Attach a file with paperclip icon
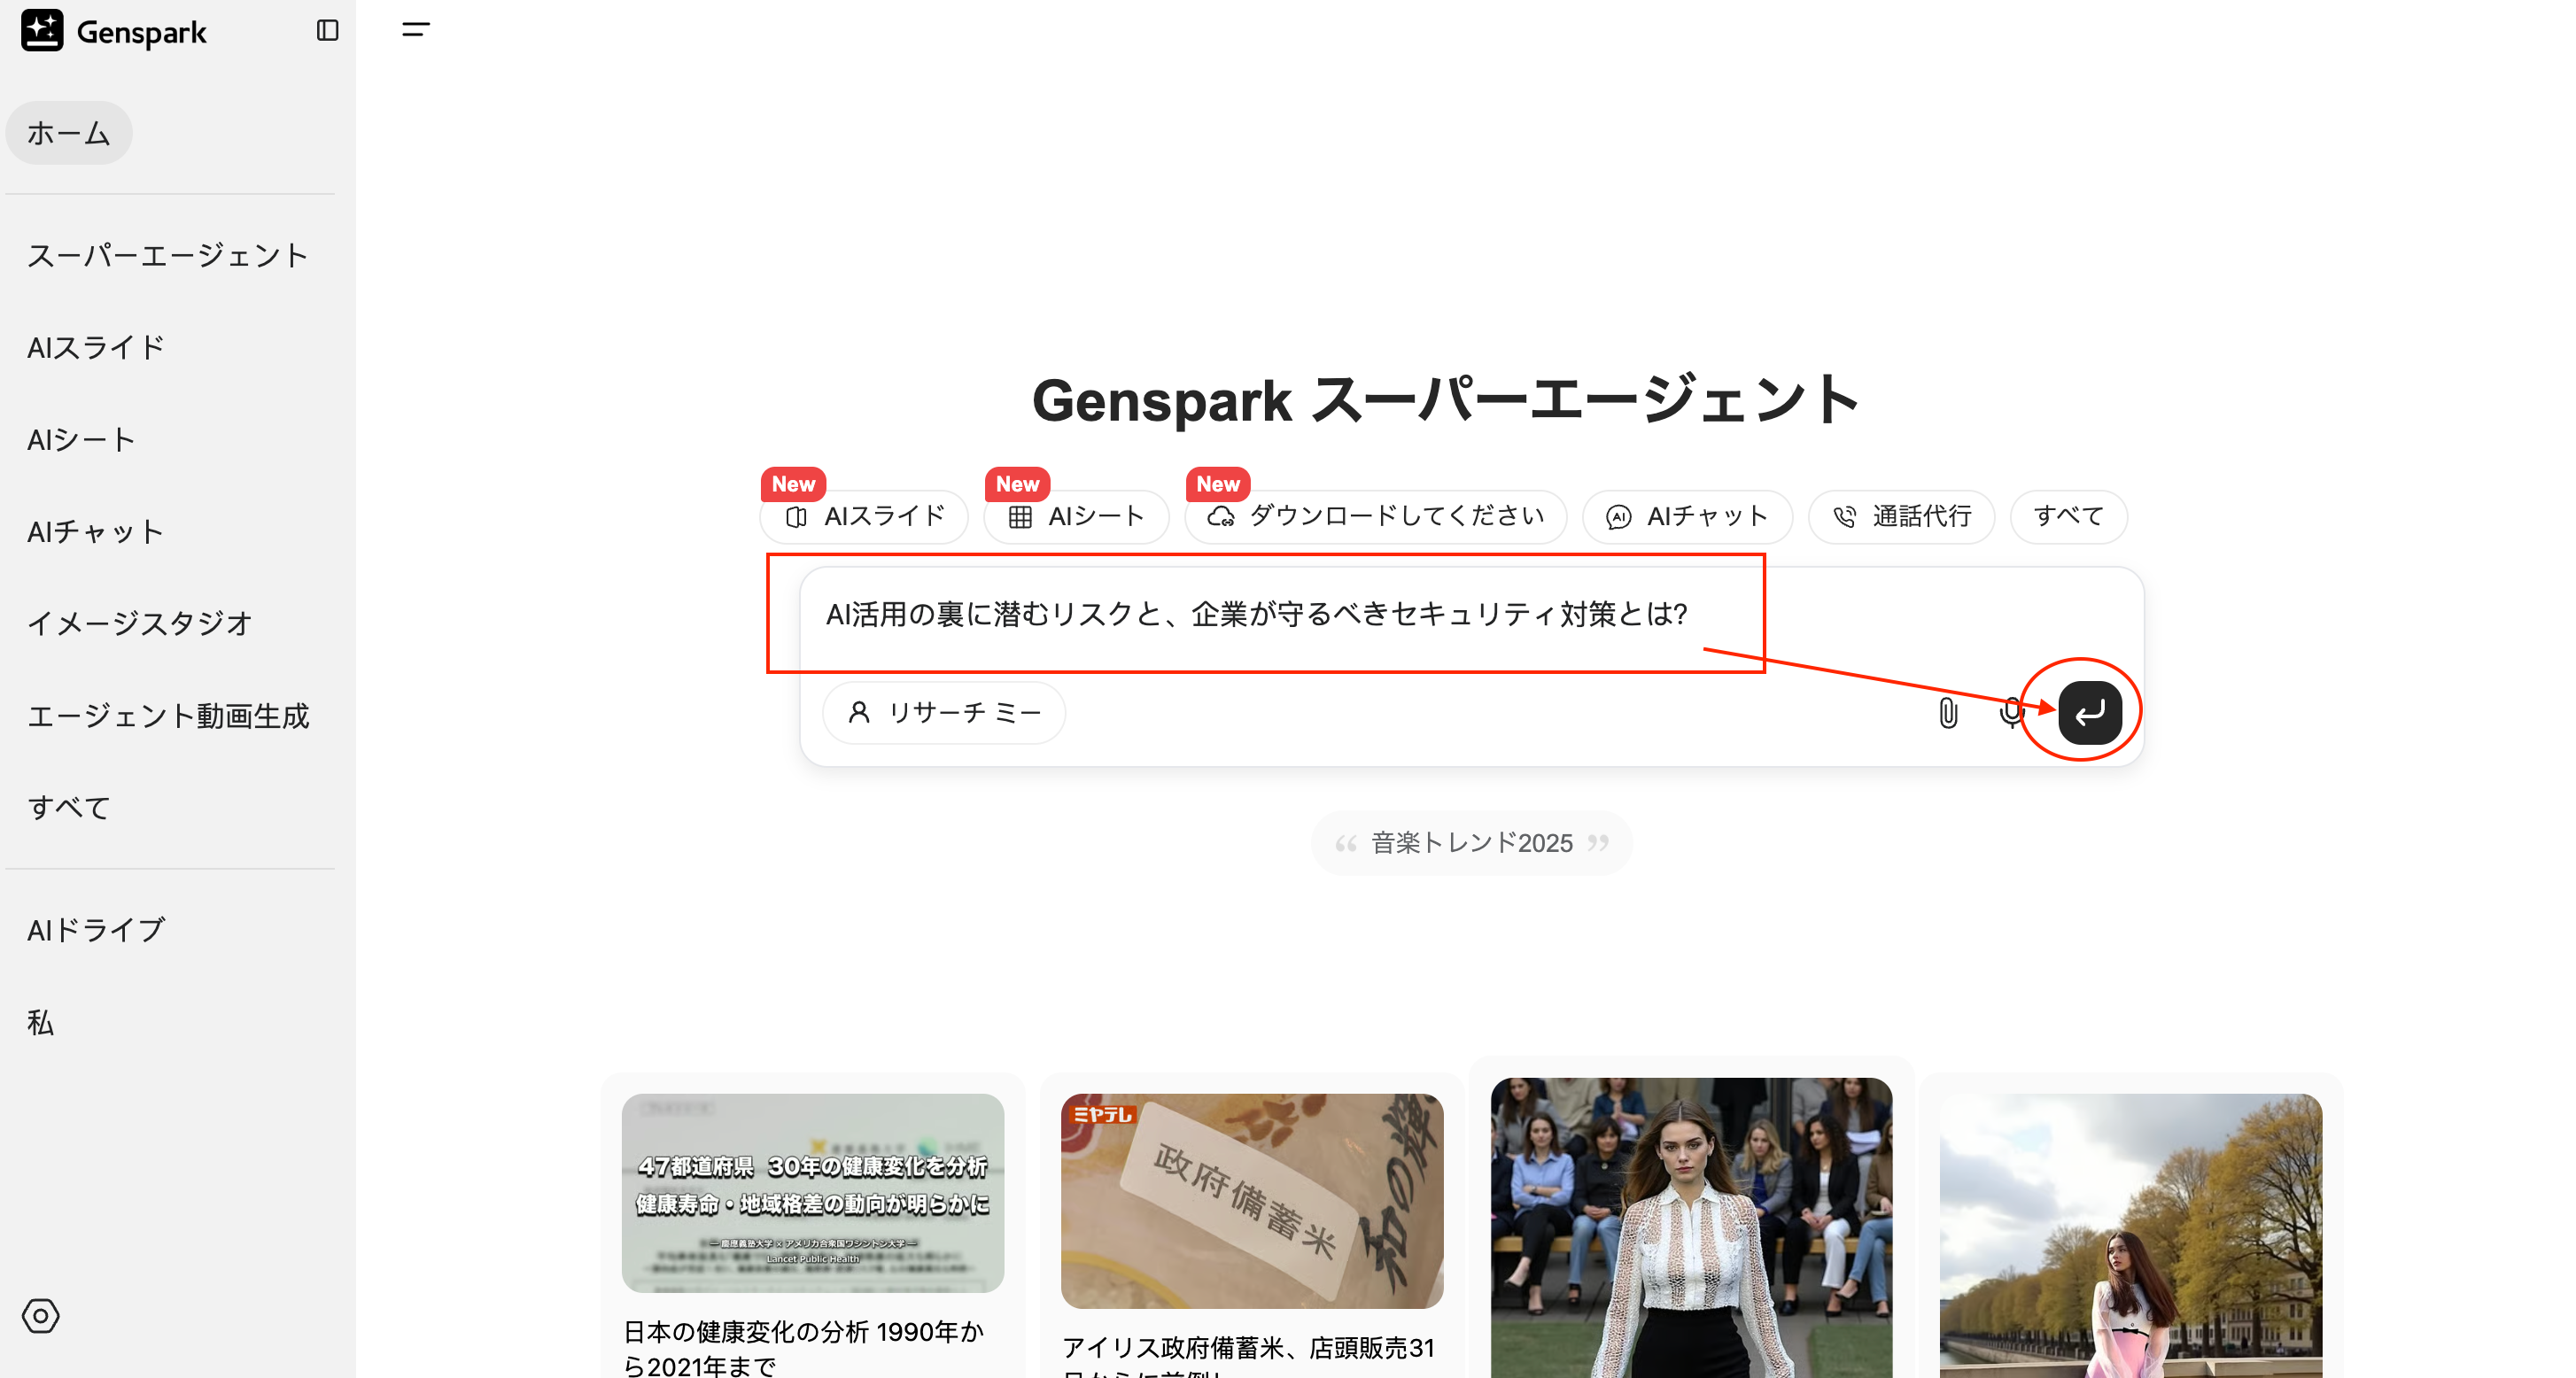Image resolution: width=2576 pixels, height=1378 pixels. pos(1948,713)
